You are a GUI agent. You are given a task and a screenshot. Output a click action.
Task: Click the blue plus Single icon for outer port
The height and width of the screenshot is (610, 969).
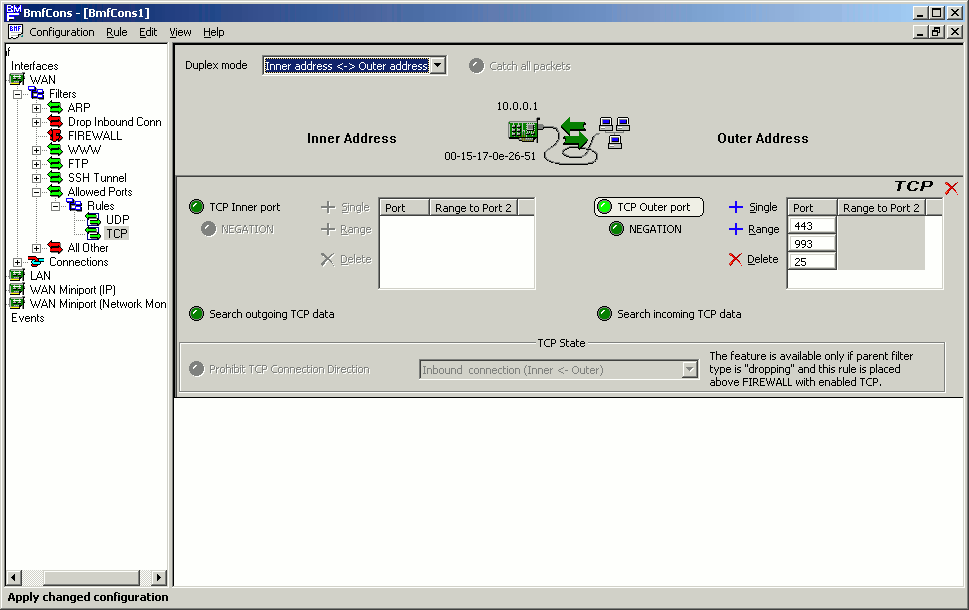(736, 207)
